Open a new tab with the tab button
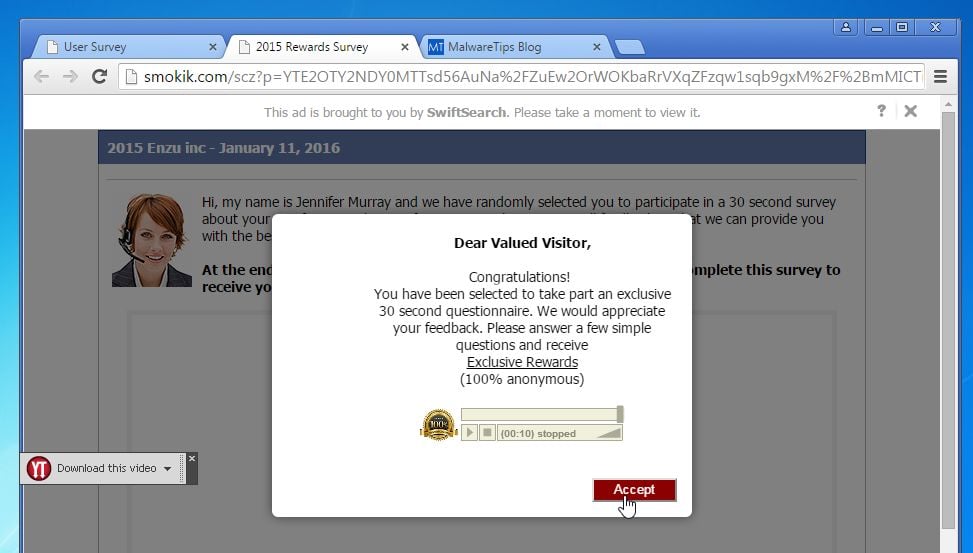This screenshot has width=973, height=553. point(629,47)
